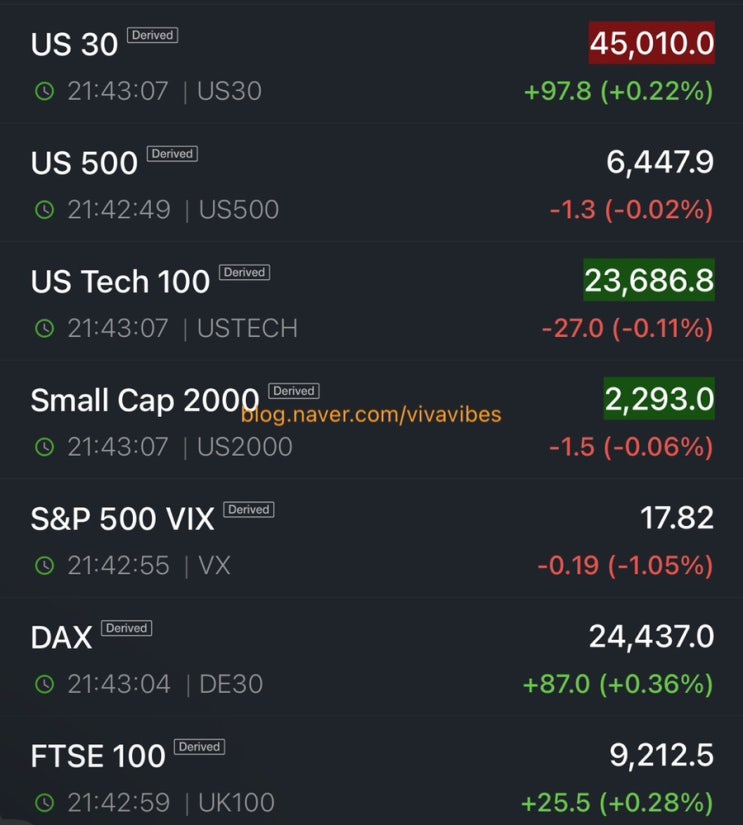Click the clock icon next to VX time
The width and height of the screenshot is (743, 825).
click(x=45, y=566)
